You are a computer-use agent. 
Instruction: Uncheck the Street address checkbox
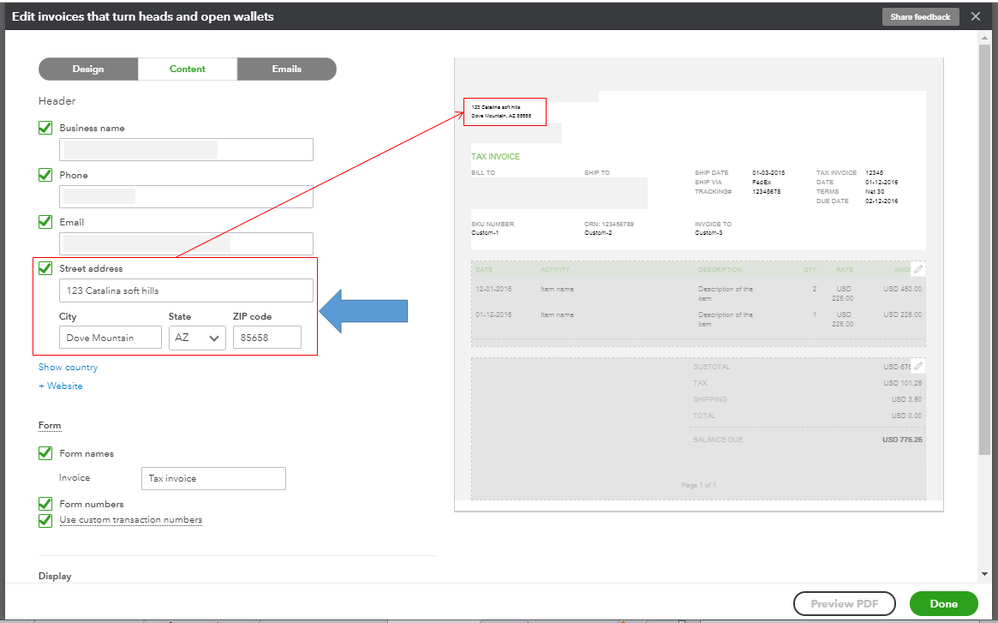pyautogui.click(x=45, y=269)
